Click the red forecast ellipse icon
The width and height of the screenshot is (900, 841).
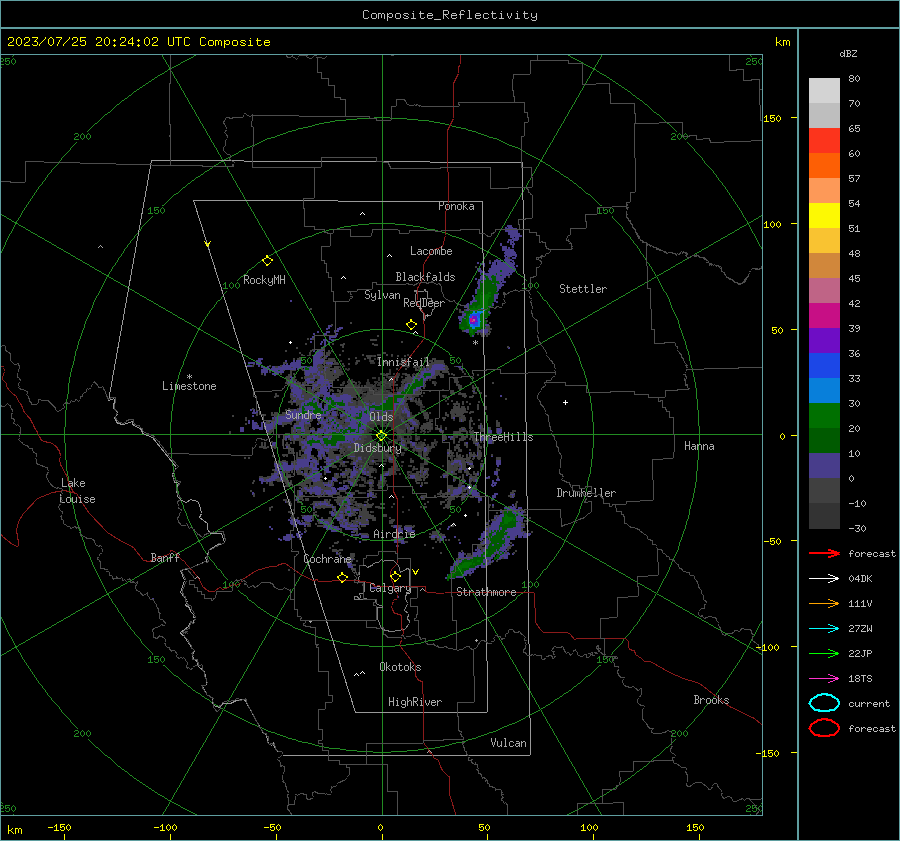pyautogui.click(x=824, y=728)
